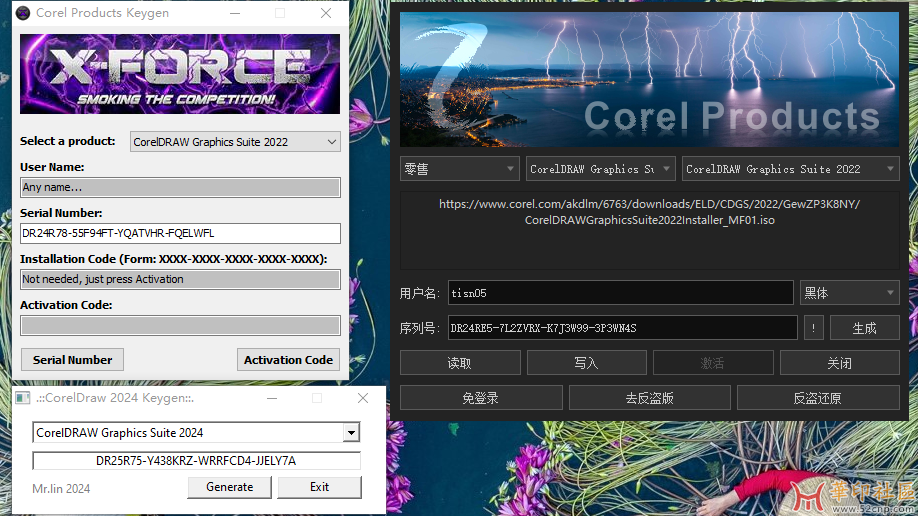
Task: Click the 去反盗版 button
Action: (649, 398)
